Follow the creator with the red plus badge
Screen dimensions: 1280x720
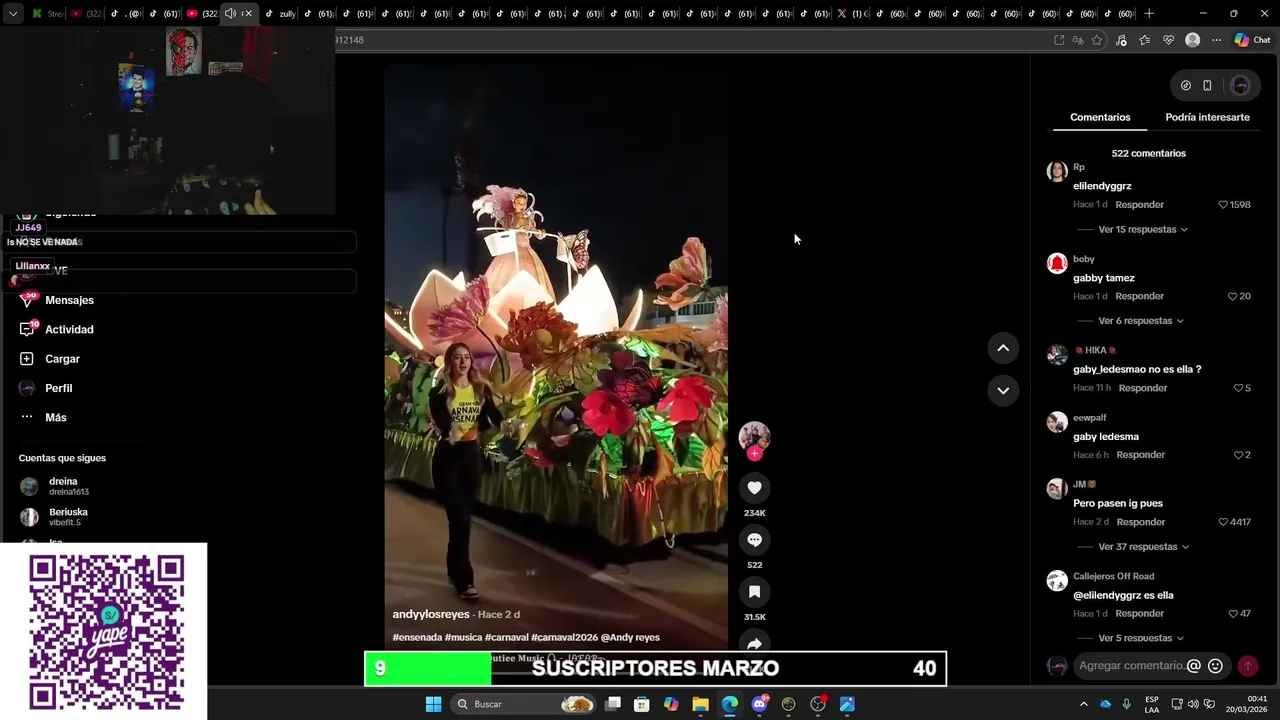pyautogui.click(x=754, y=454)
